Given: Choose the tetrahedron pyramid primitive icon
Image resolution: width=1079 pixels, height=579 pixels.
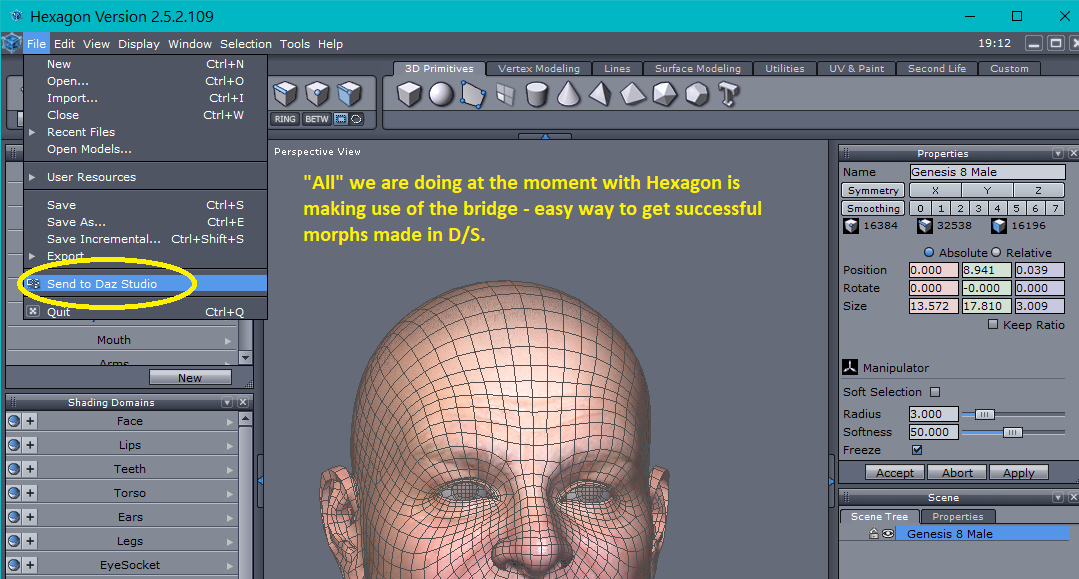Looking at the screenshot, I should pyautogui.click(x=600, y=94).
